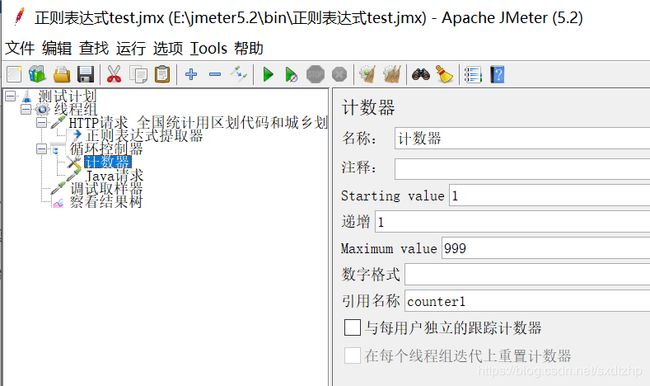Image resolution: width=650 pixels, height=386 pixels.
Task: Click the gray Stop icon
Action: [315, 75]
